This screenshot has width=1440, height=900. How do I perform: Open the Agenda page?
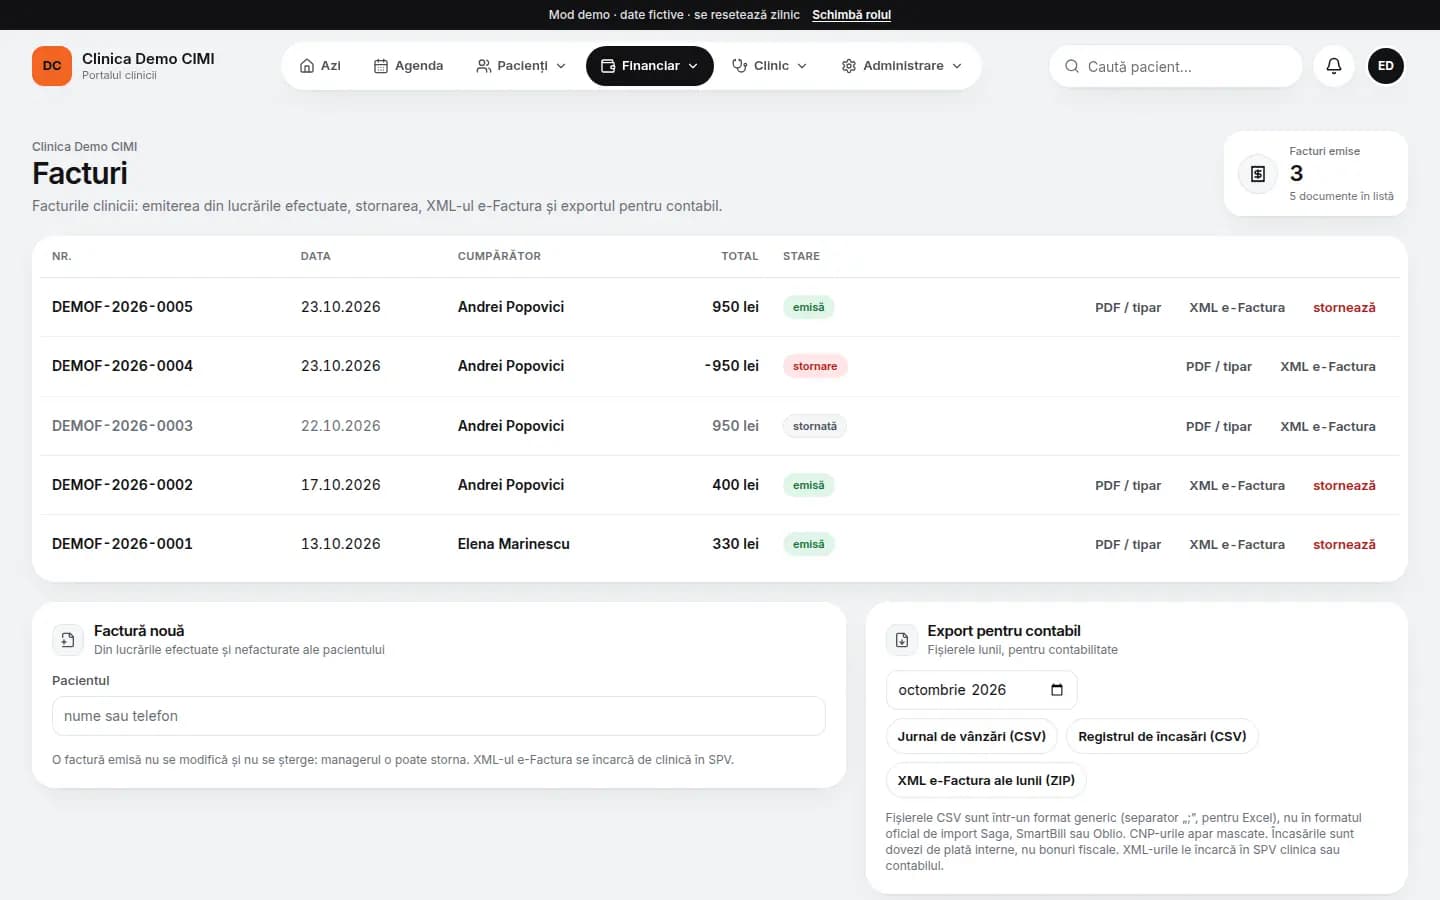pyautogui.click(x=408, y=66)
